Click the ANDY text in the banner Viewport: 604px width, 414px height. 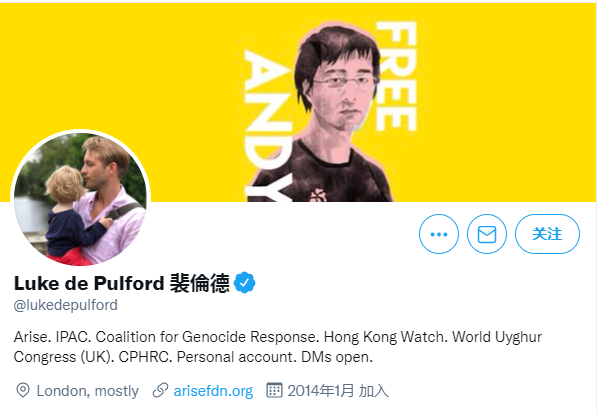coord(268,126)
